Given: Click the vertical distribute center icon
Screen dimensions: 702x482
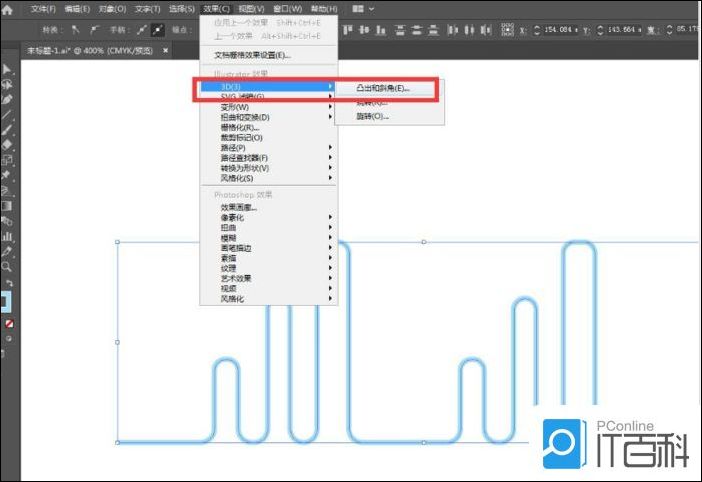Looking at the screenshot, I should [417, 30].
